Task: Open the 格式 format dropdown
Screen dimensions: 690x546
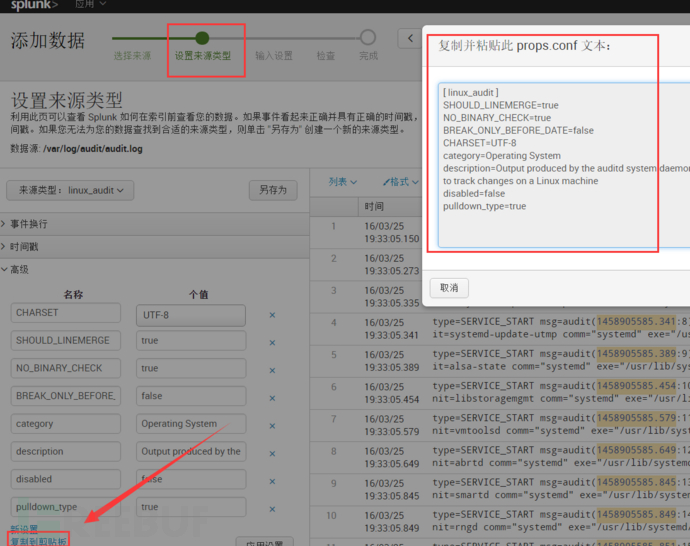Action: click(x=400, y=182)
